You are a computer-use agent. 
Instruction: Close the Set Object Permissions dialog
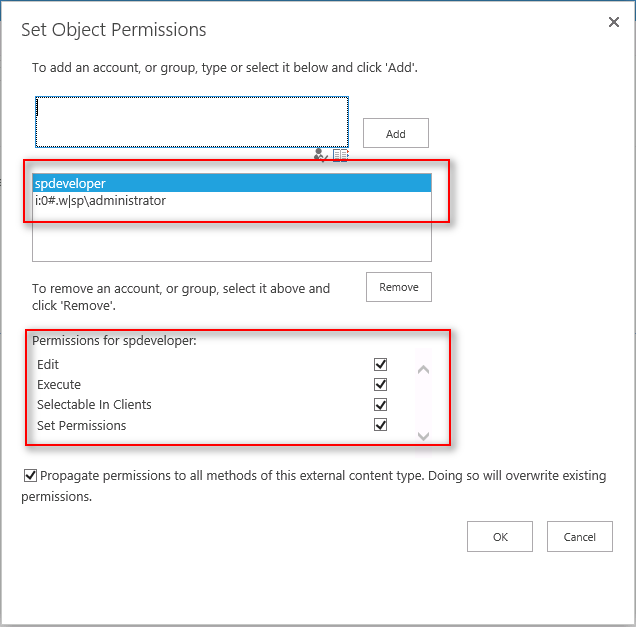pos(614,23)
